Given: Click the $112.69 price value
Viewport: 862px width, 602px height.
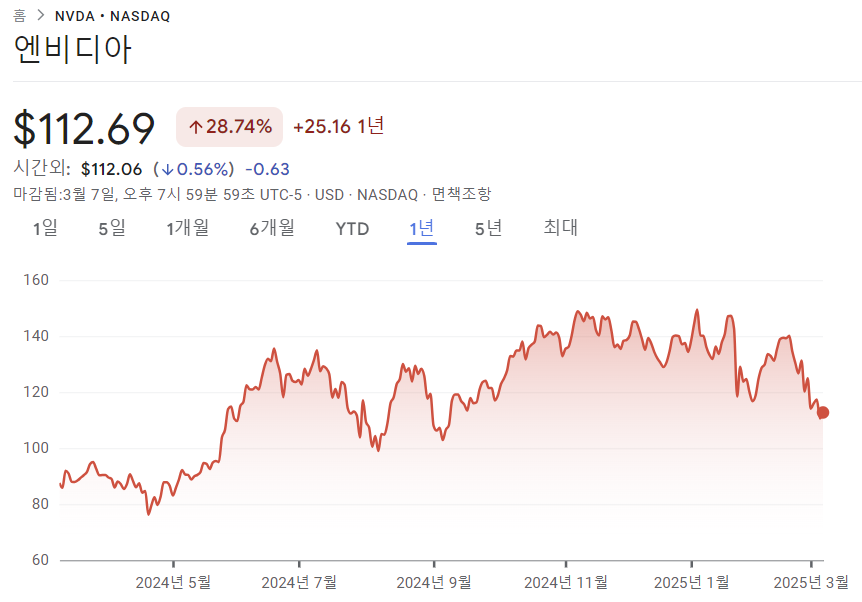Looking at the screenshot, I should (x=84, y=128).
